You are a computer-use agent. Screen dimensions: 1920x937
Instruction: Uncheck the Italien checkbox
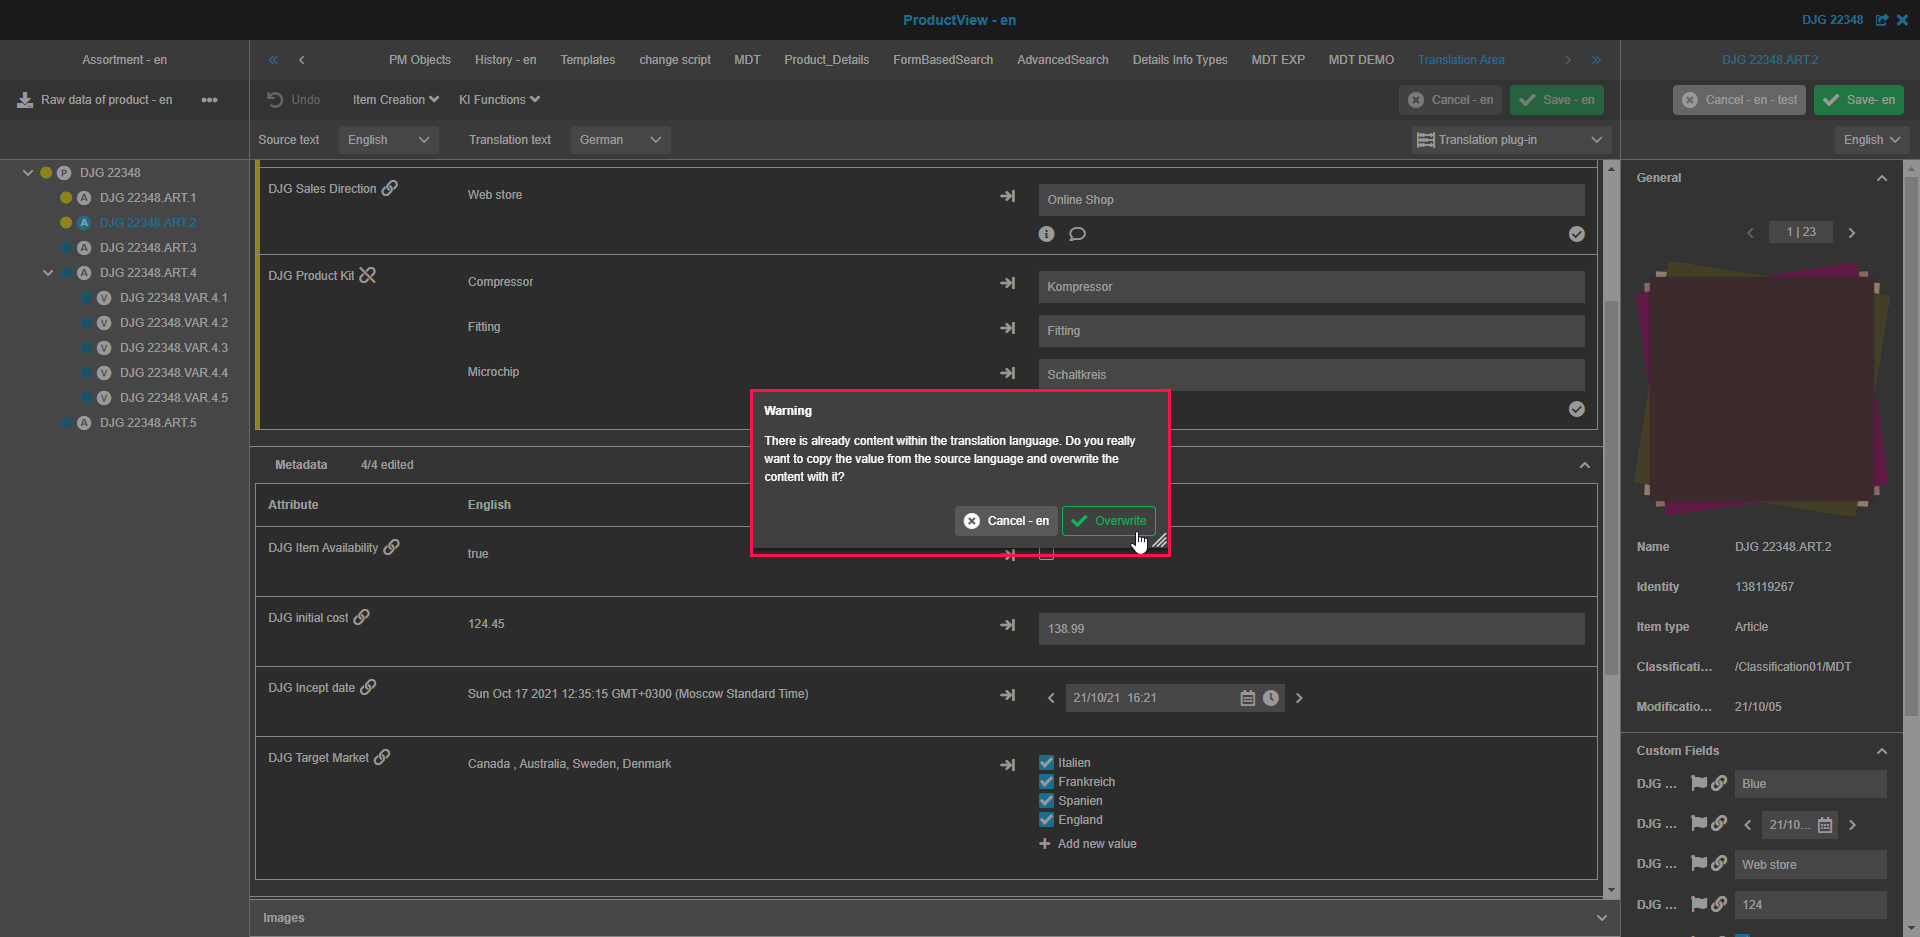click(x=1046, y=763)
